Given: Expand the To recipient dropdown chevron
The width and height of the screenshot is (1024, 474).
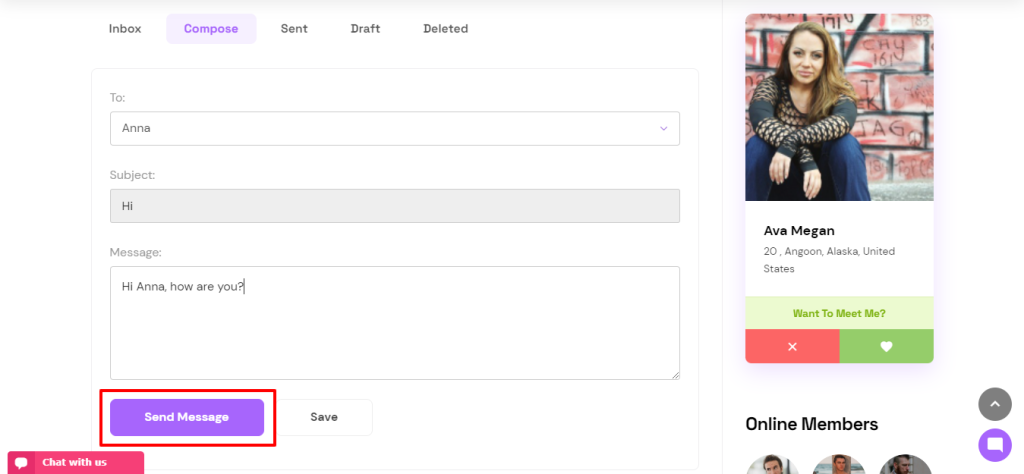Looking at the screenshot, I should point(663,128).
